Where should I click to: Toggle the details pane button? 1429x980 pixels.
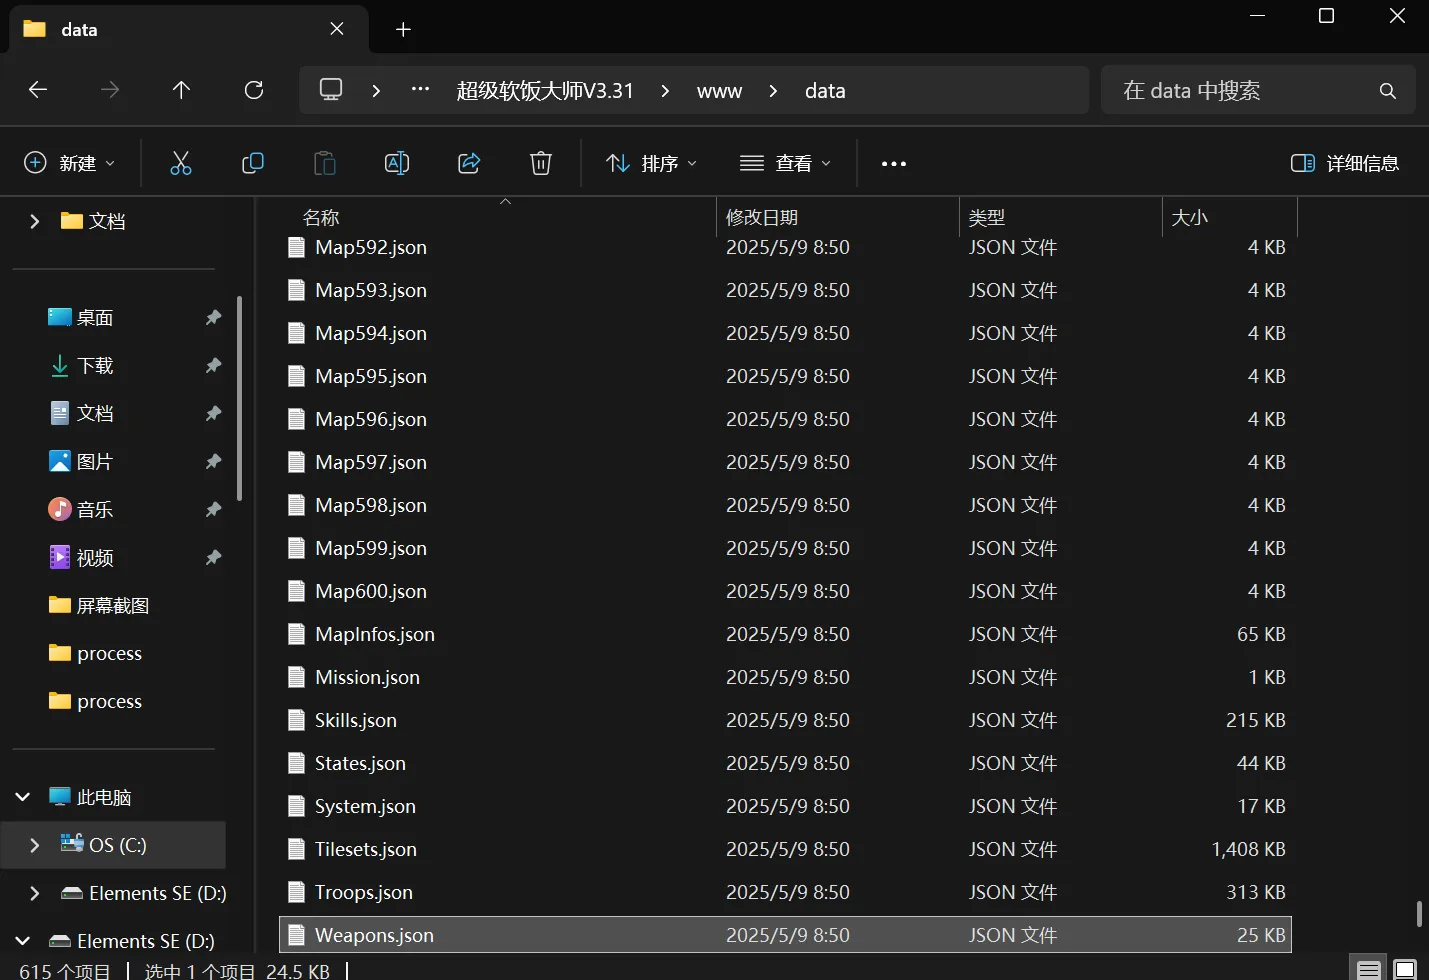1345,163
